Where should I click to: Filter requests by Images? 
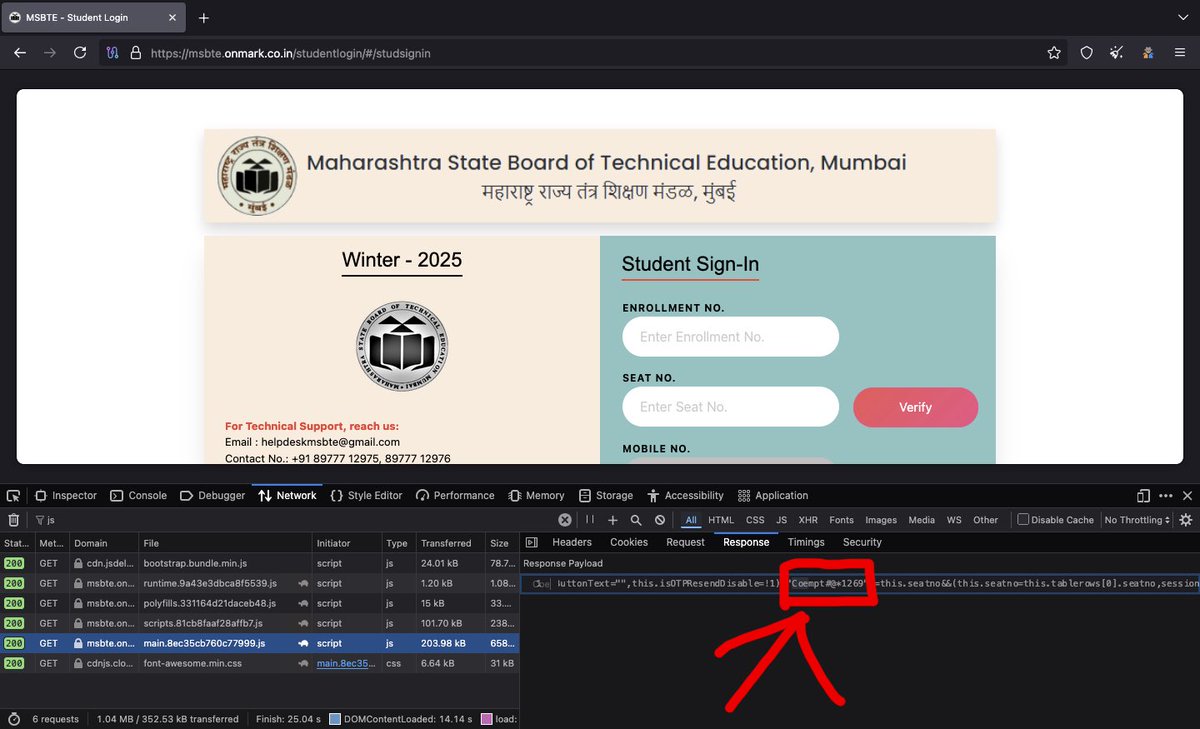[881, 520]
